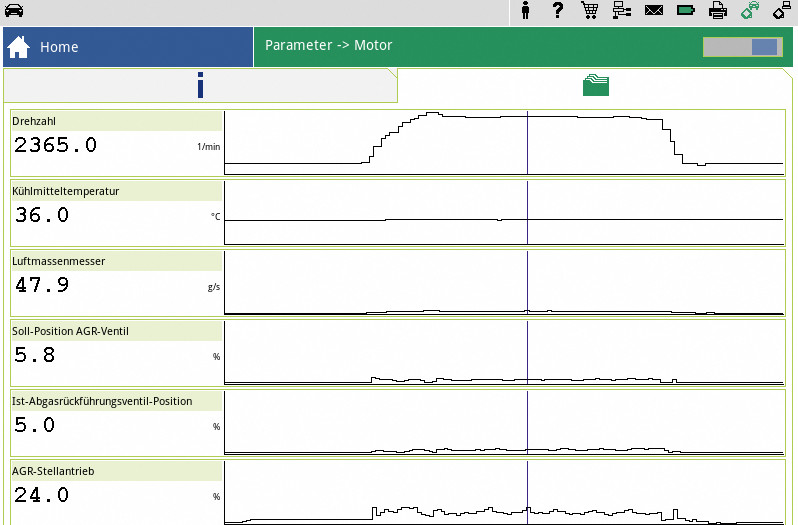The width and height of the screenshot is (798, 525).
Task: Open messages with the envelope icon
Action: [x=653, y=11]
